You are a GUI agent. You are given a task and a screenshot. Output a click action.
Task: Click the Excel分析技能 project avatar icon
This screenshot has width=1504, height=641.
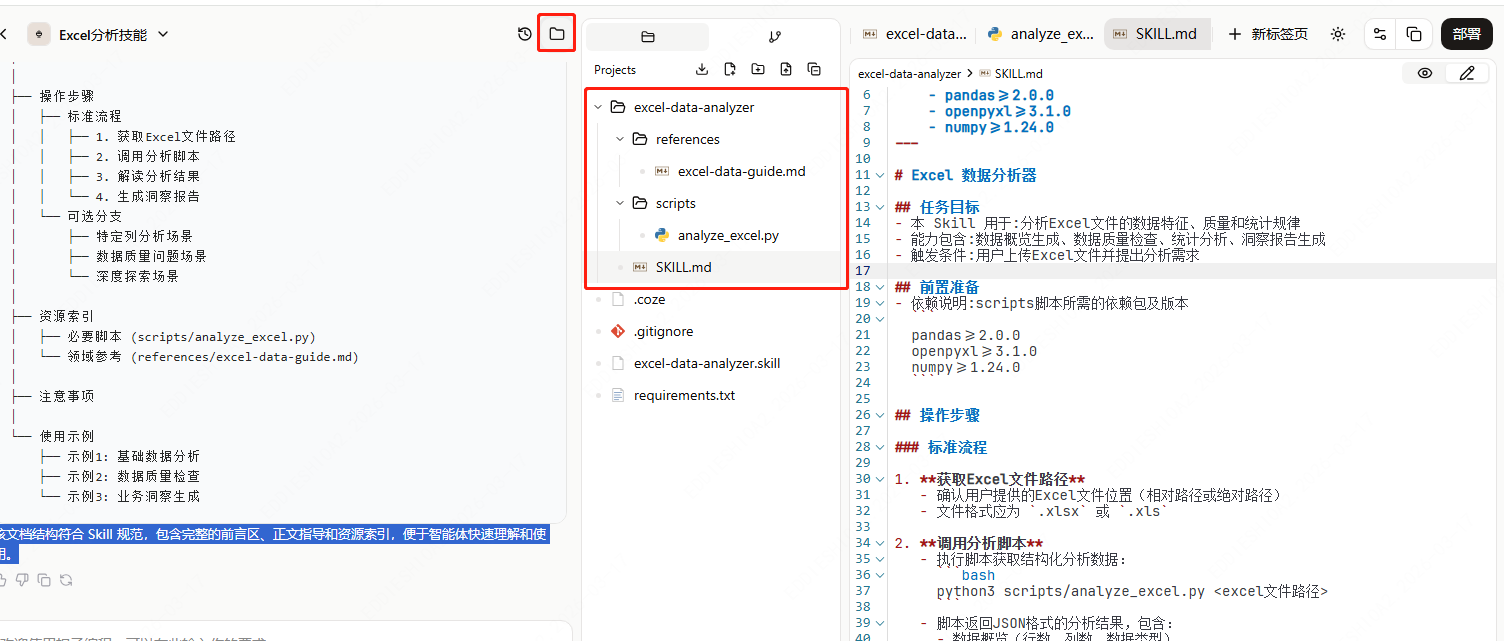(38, 34)
